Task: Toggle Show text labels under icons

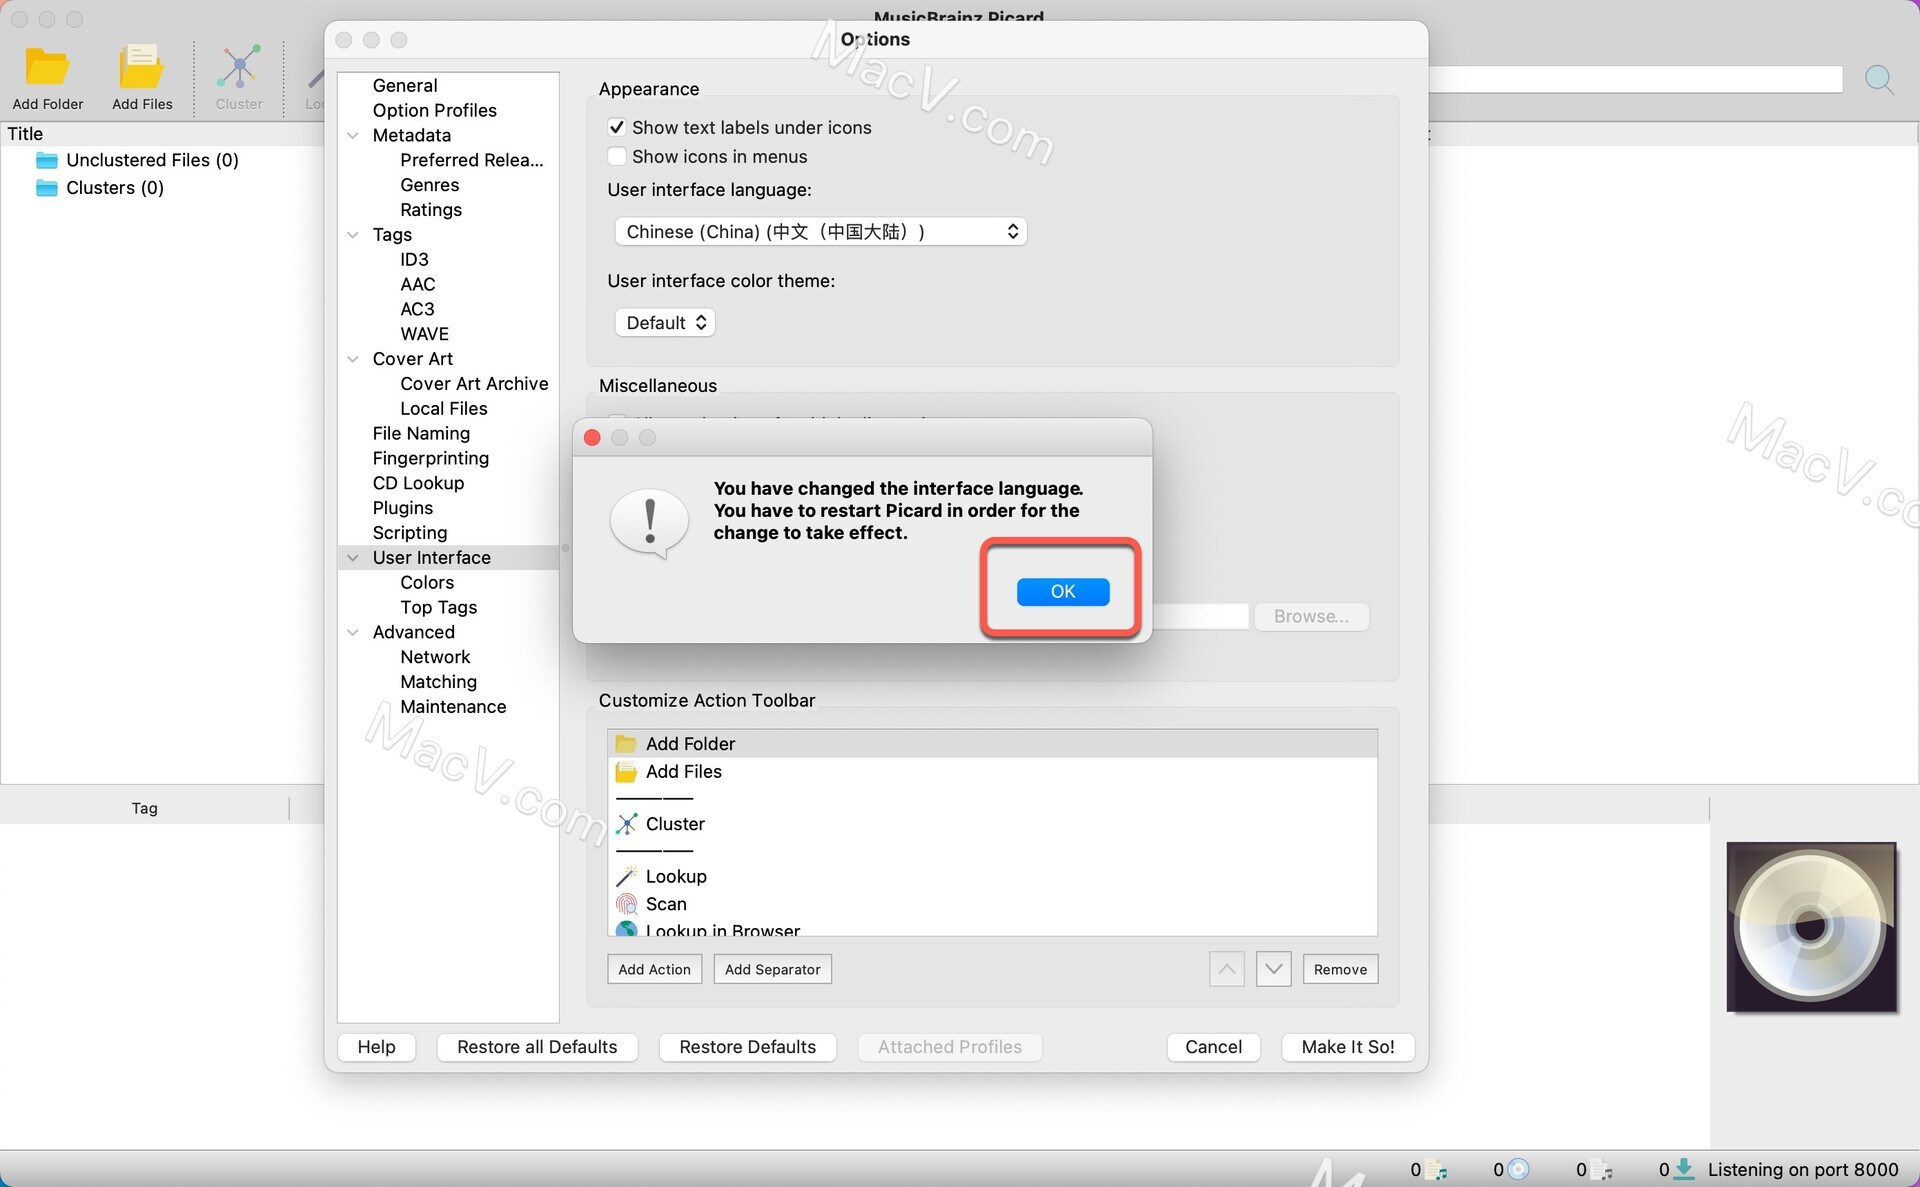Action: [x=617, y=128]
